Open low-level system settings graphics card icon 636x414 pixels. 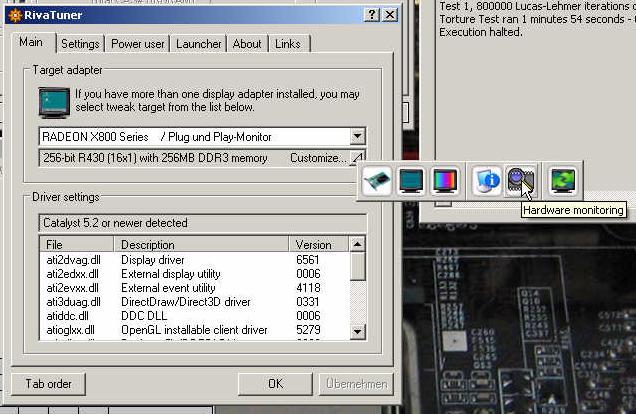pyautogui.click(x=376, y=180)
